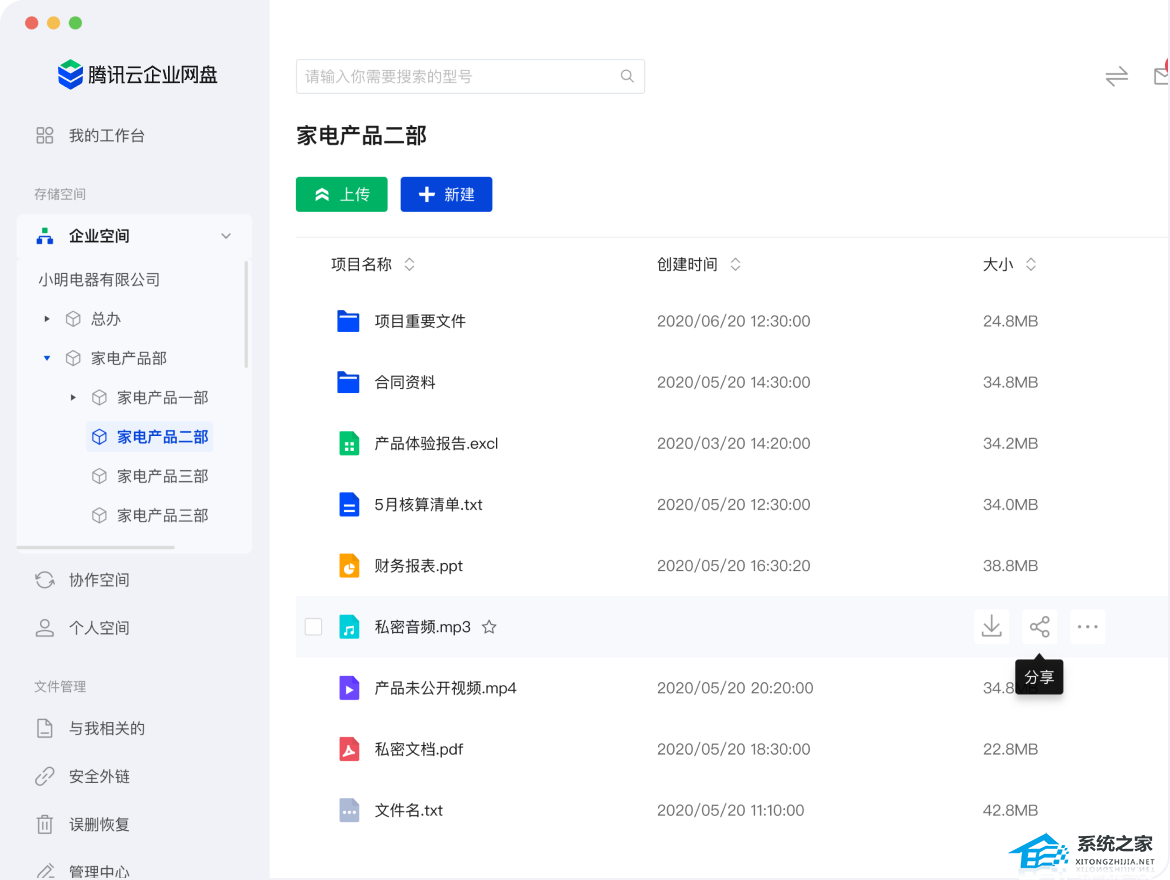
Task: Click the grey 文件名.txt file icon
Action: [x=349, y=811]
